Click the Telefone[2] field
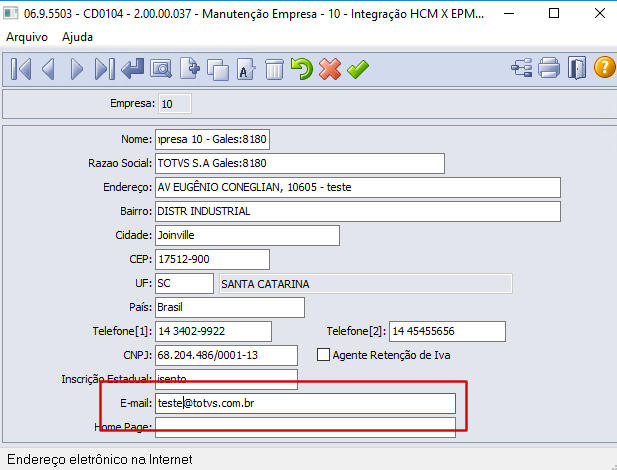 [x=447, y=331]
